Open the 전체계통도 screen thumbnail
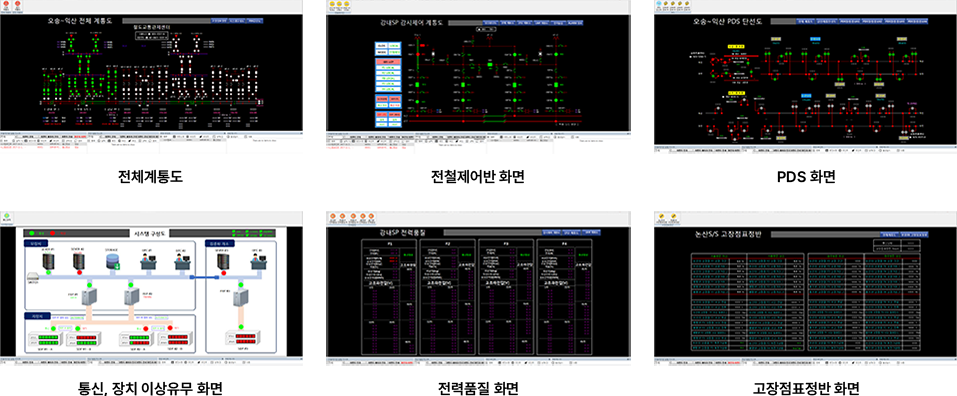Image resolution: width=957 pixels, height=396 pixels. point(151,76)
